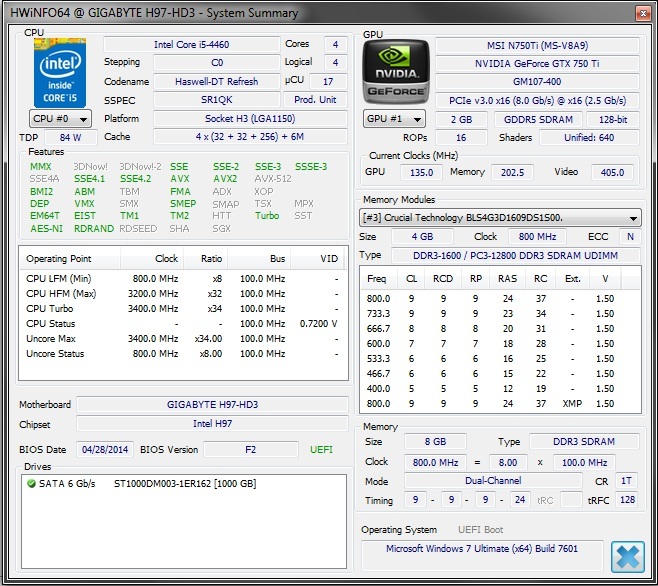Click the GDDR5 SDRAM field
Image resolution: width=658 pixels, height=586 pixels.
click(538, 120)
